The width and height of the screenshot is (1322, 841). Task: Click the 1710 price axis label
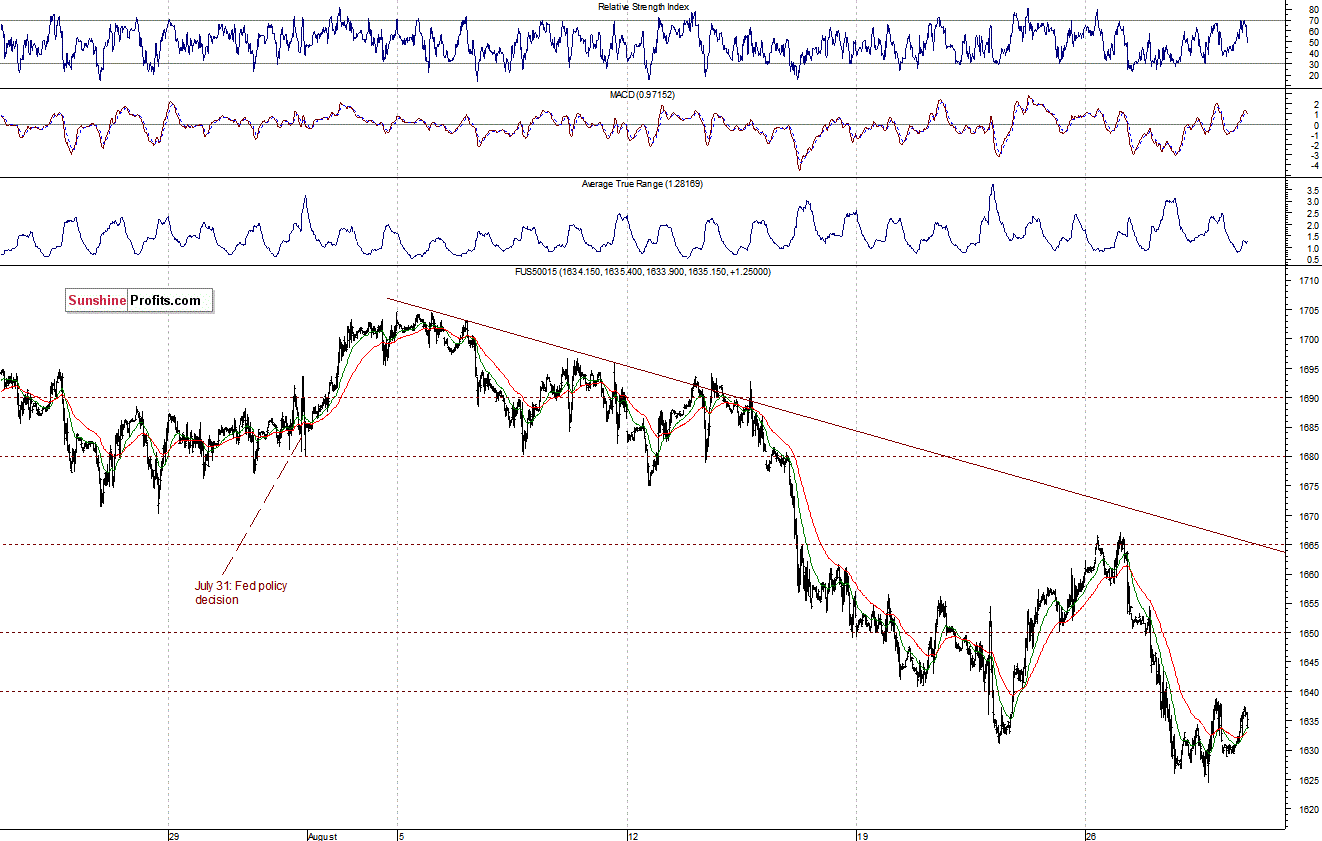1309,281
